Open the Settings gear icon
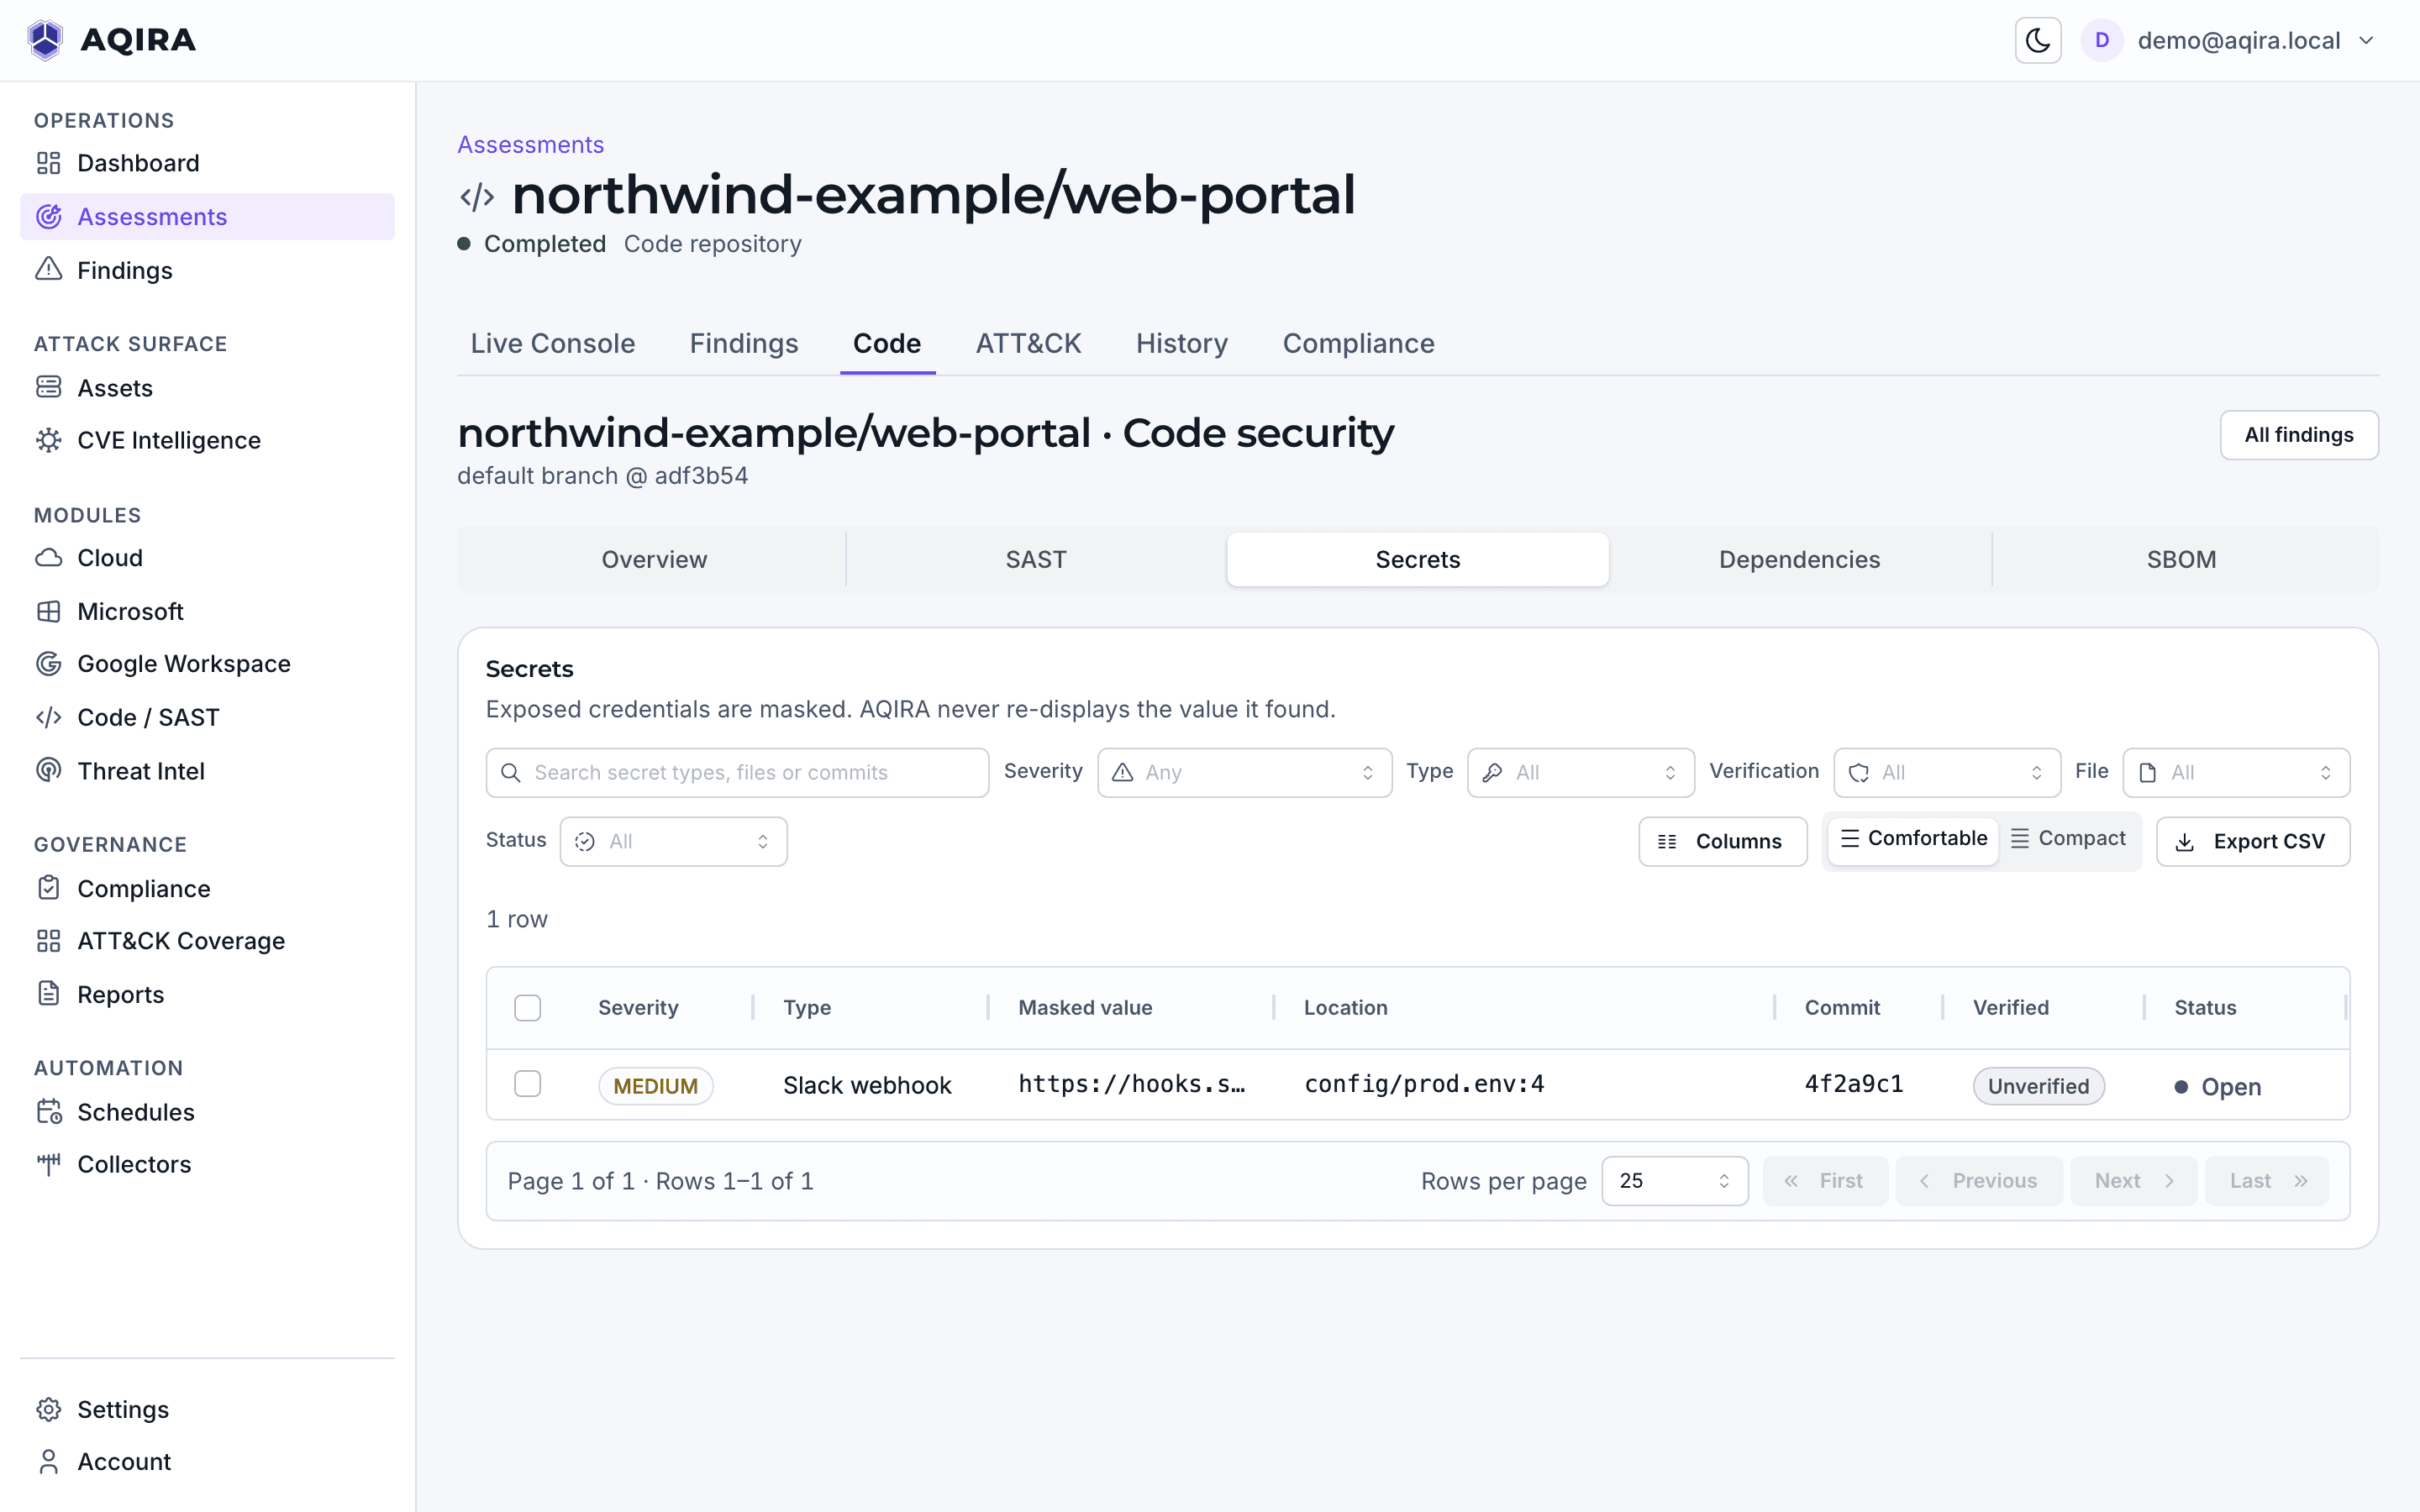Image resolution: width=2420 pixels, height=1512 pixels. pos(48,1409)
